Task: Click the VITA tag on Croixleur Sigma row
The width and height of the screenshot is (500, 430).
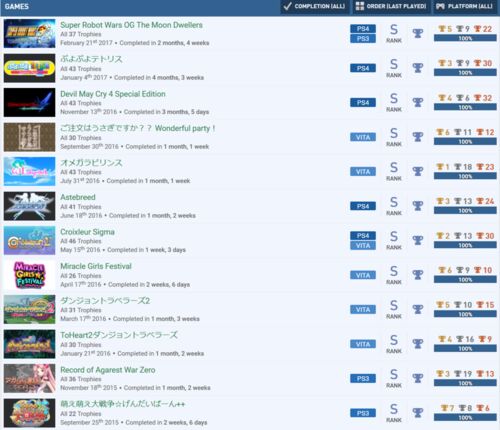Action: tap(363, 246)
